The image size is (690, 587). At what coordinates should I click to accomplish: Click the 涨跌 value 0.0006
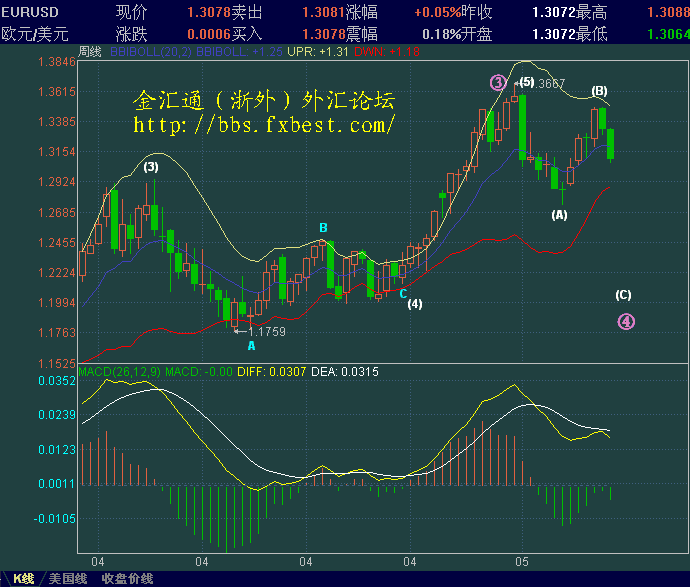pos(209,34)
